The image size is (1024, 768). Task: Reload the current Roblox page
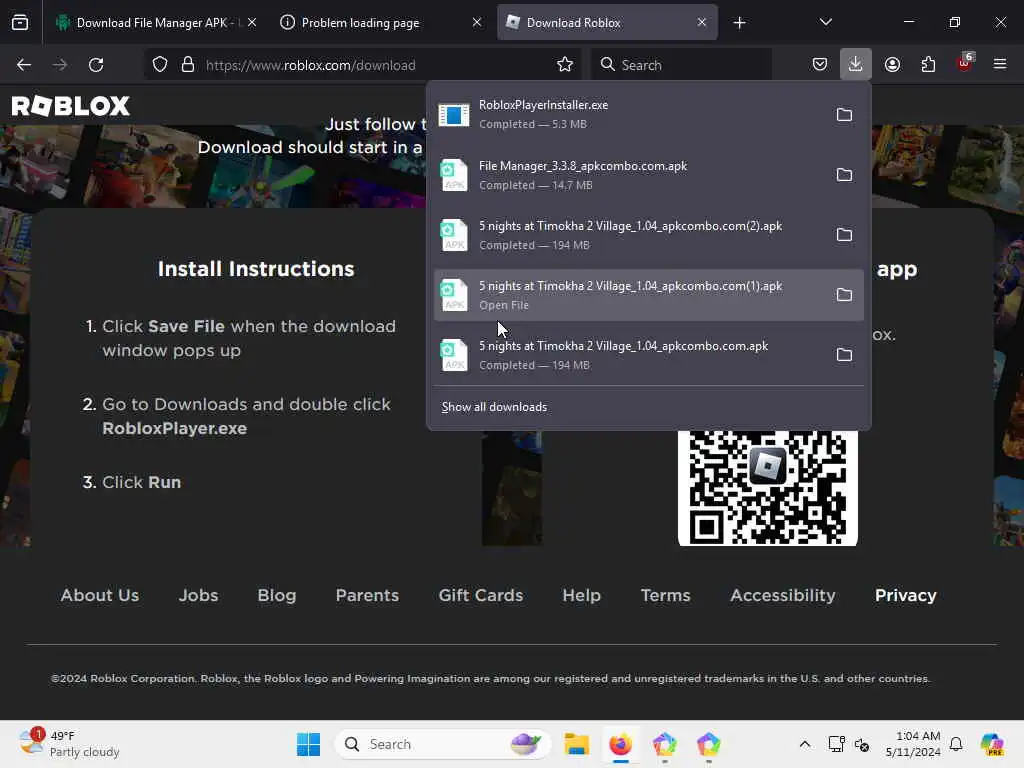click(x=96, y=65)
